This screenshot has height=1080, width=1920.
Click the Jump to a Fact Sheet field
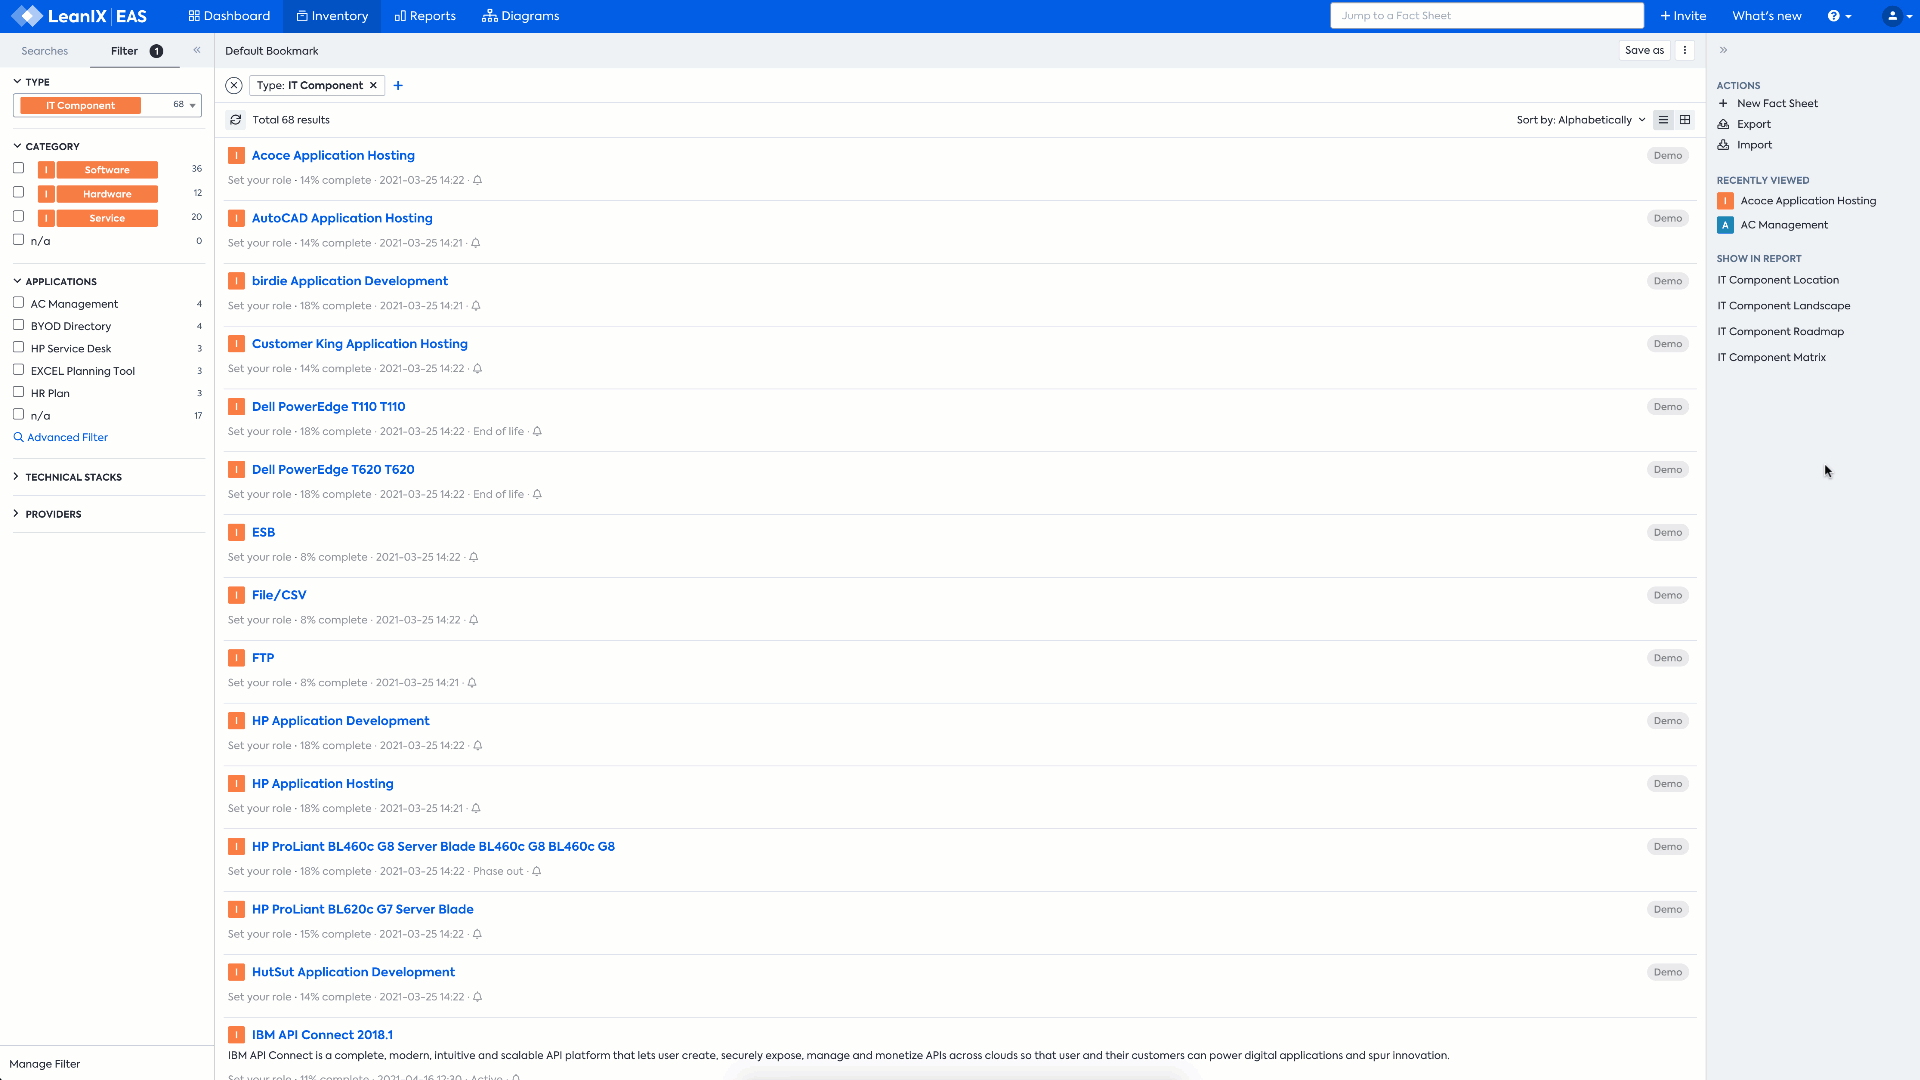[1486, 16]
